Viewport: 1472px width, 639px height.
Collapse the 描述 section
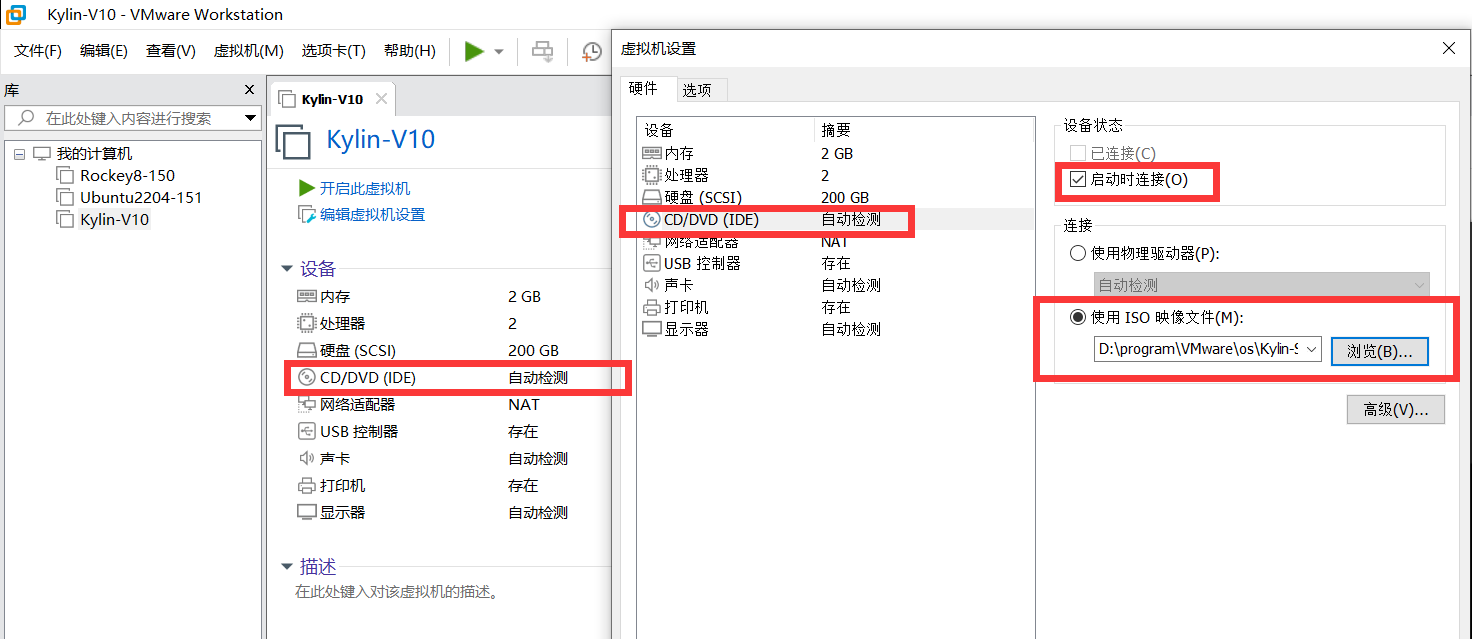click(287, 566)
